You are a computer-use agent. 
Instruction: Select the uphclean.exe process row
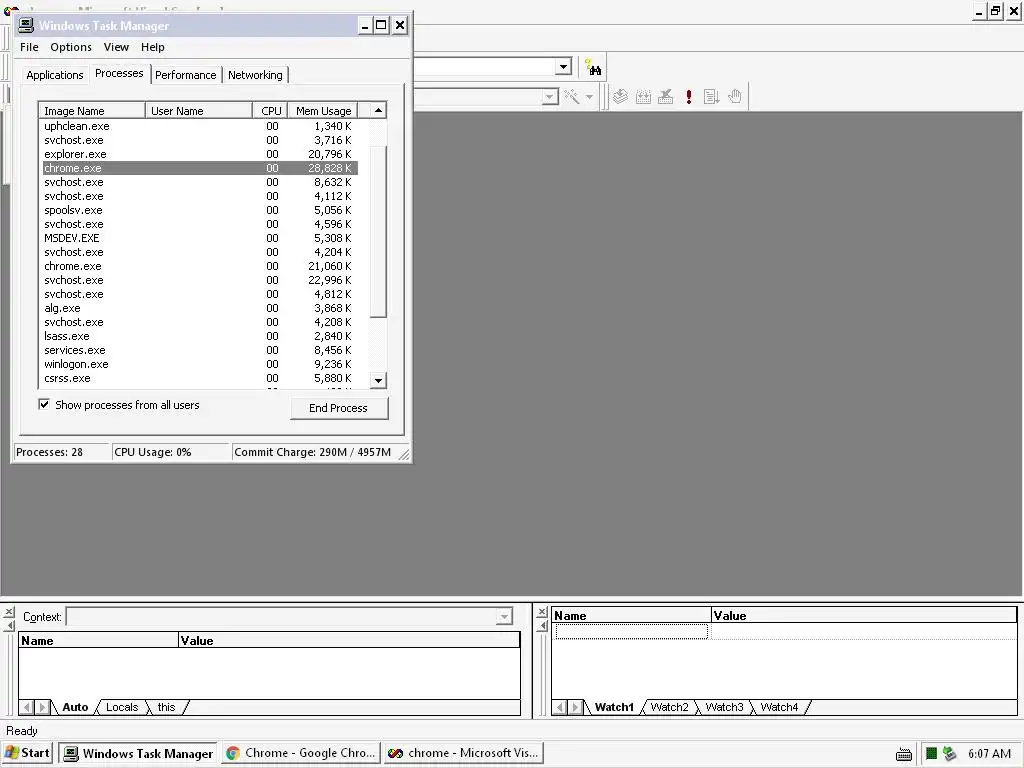199,126
